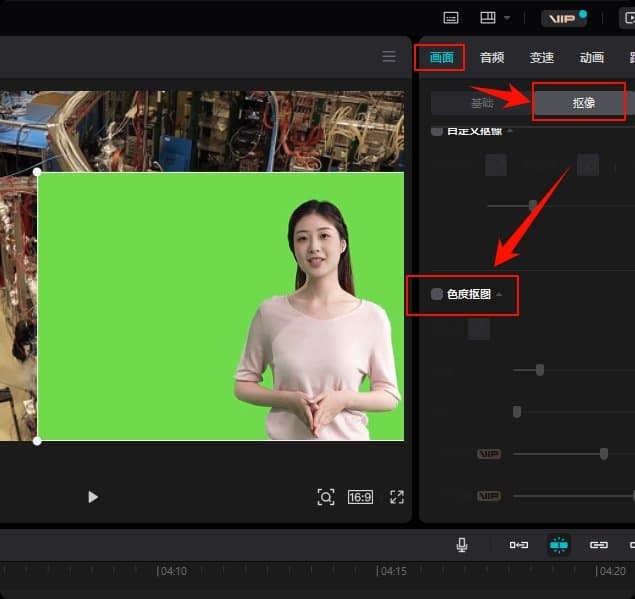Screen dimensions: 635x599
Task: Enter fullscreen preview mode
Action: [x=397, y=497]
